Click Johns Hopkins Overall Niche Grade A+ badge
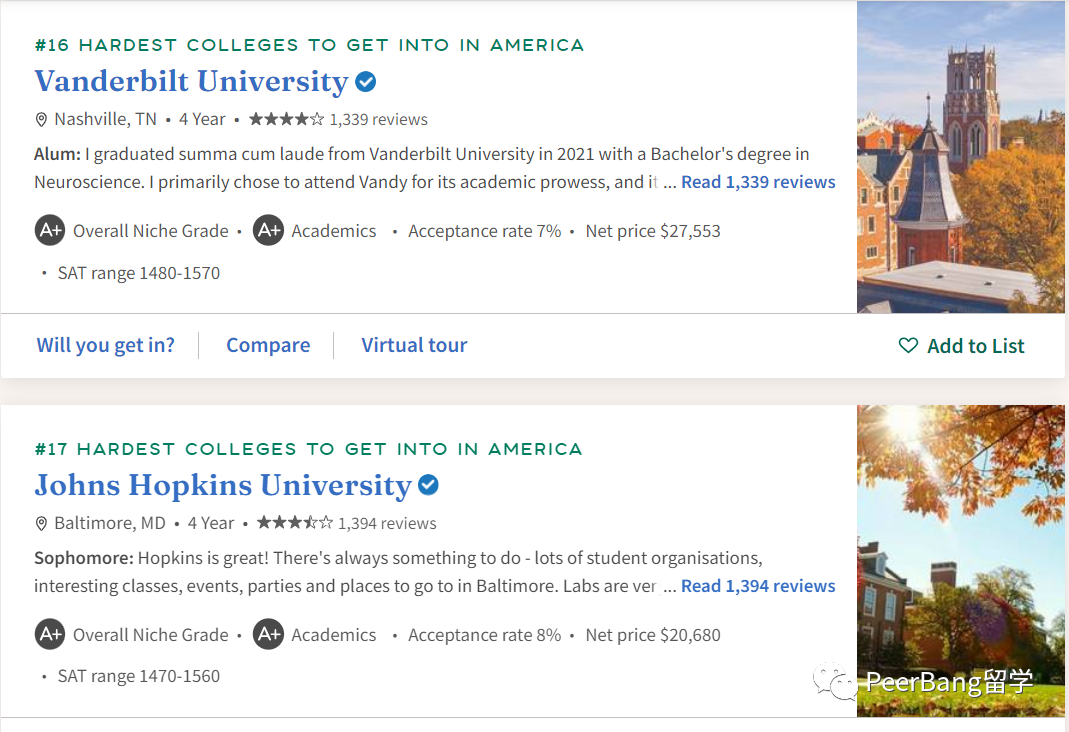 pos(50,635)
